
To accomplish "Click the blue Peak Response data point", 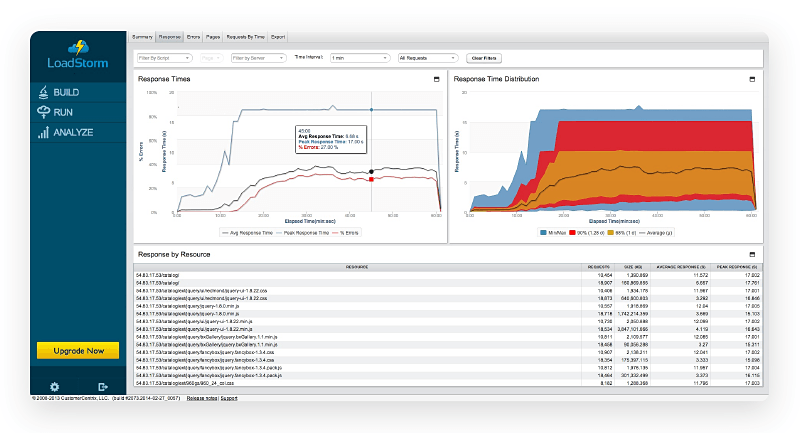I will 371,110.
